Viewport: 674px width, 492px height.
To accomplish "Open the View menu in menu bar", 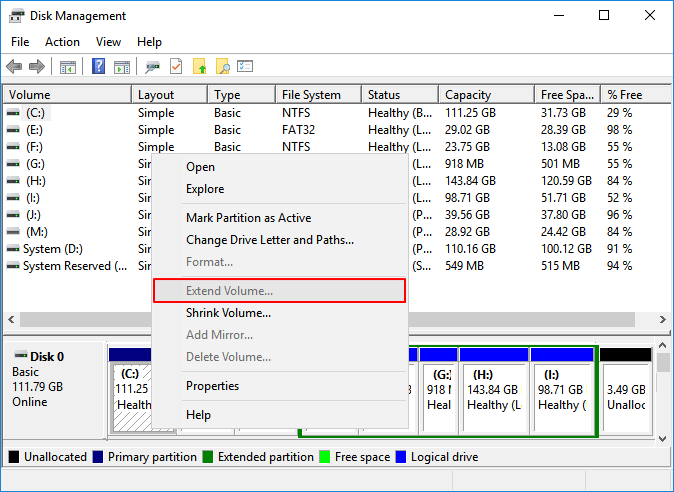I will pyautogui.click(x=108, y=42).
